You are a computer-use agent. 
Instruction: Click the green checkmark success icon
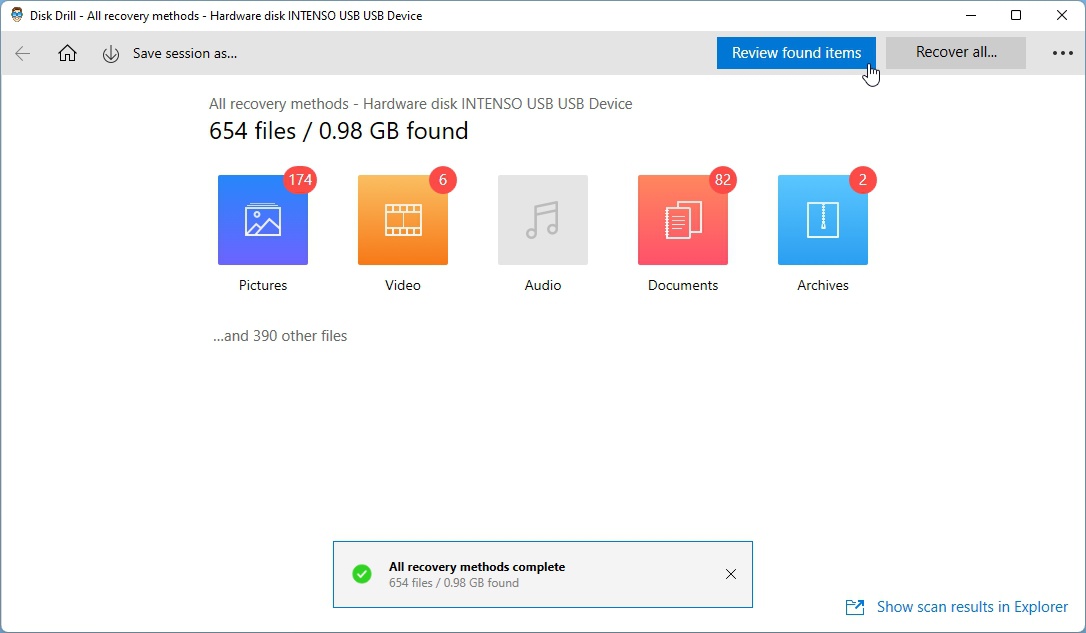pos(362,574)
